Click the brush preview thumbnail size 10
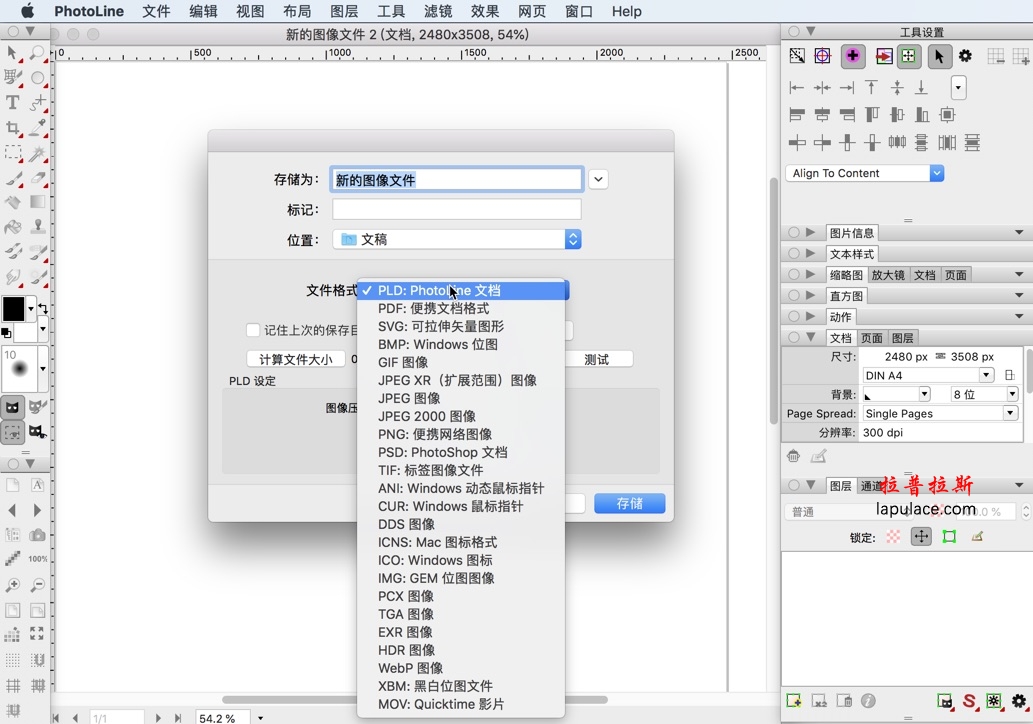The height and width of the screenshot is (724, 1033). click(x=20, y=369)
